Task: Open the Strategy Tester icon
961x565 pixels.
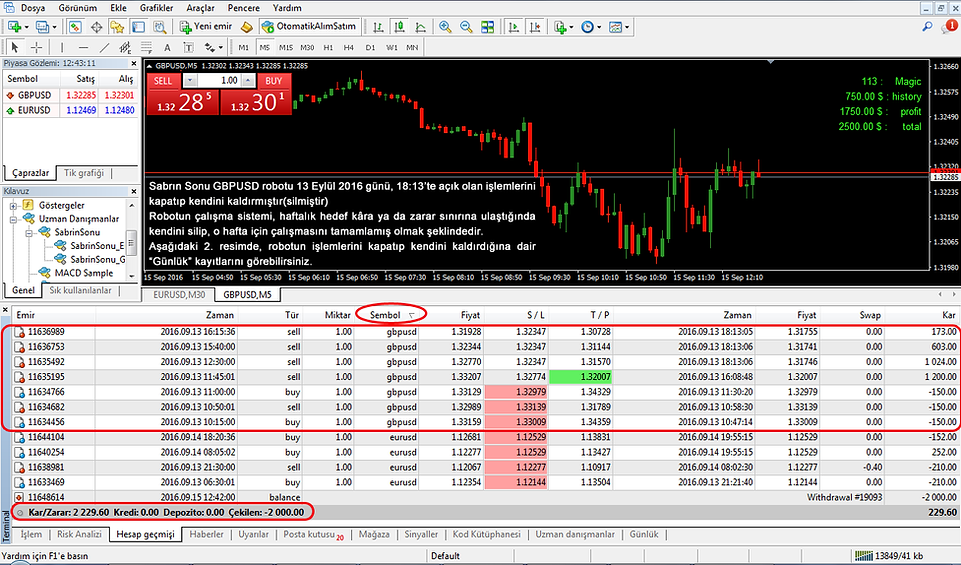Action: pyautogui.click(x=160, y=27)
